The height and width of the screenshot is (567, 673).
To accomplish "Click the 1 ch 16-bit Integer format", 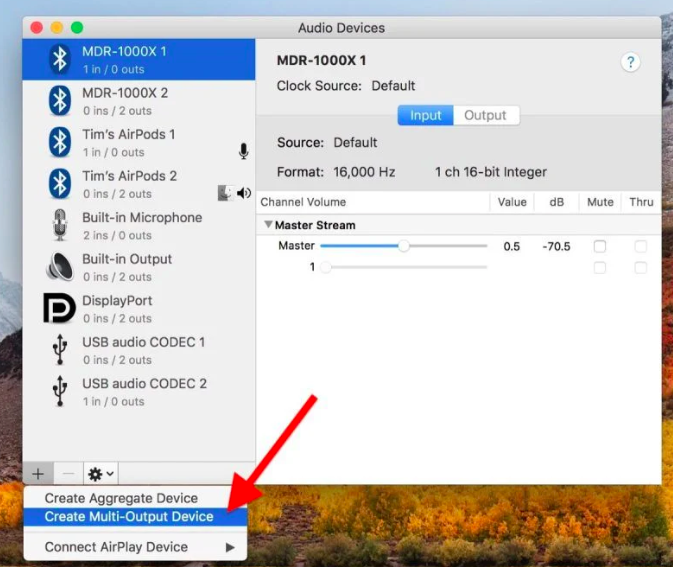I will coord(491,172).
